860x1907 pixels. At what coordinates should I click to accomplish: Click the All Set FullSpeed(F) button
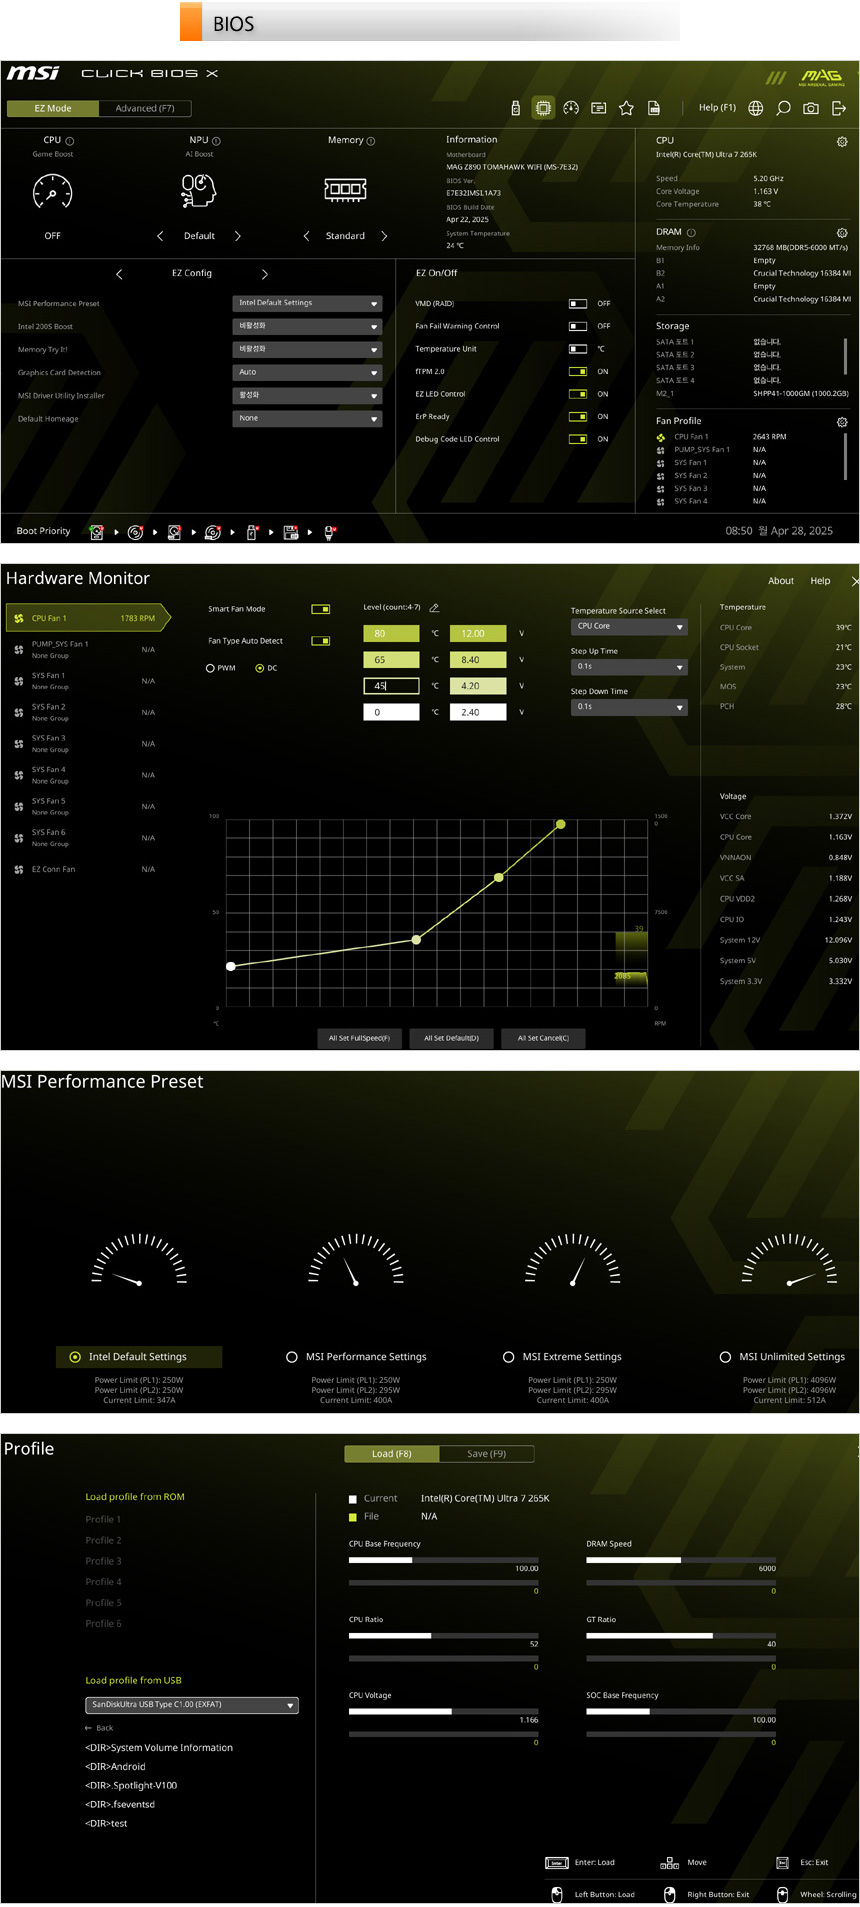pos(359,1038)
